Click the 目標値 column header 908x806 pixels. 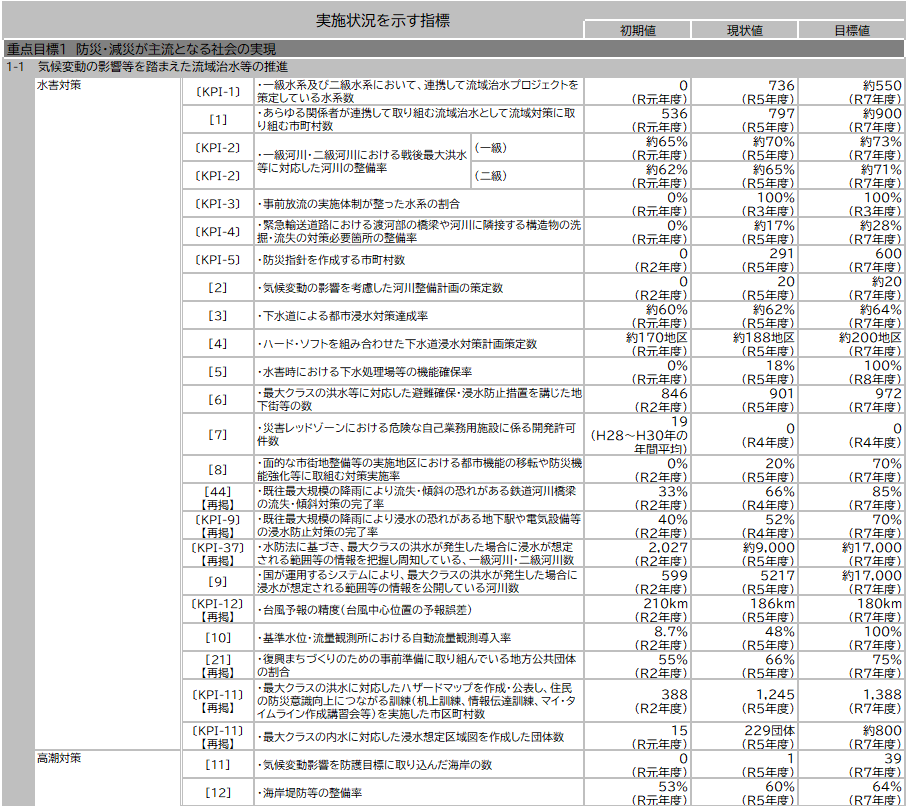[851, 30]
